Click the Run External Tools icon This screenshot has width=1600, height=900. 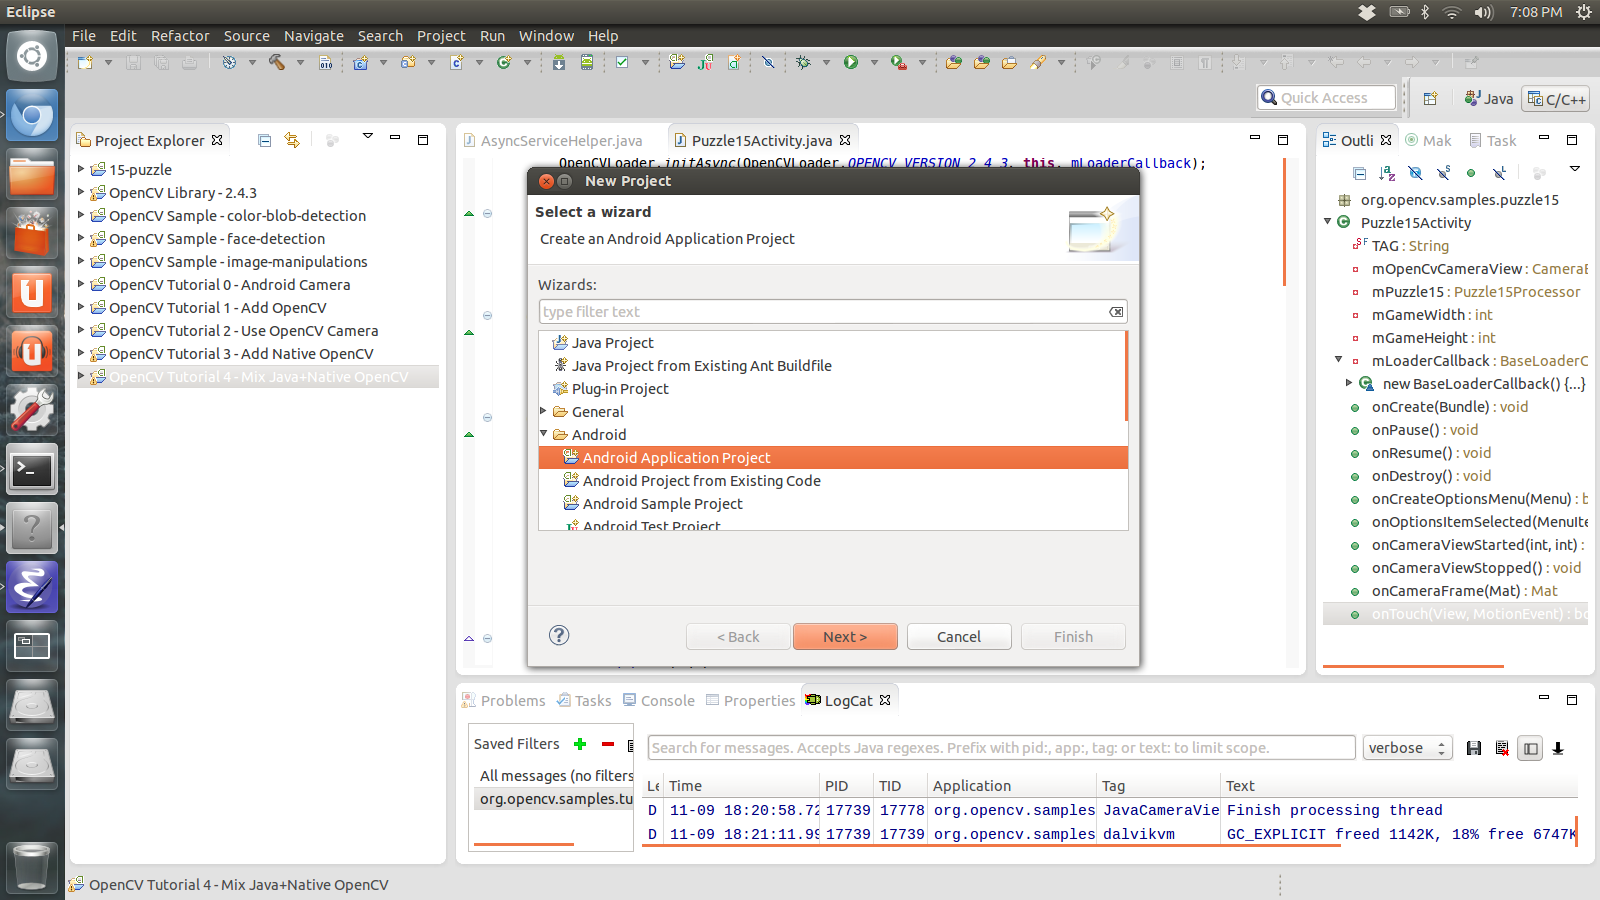point(899,63)
